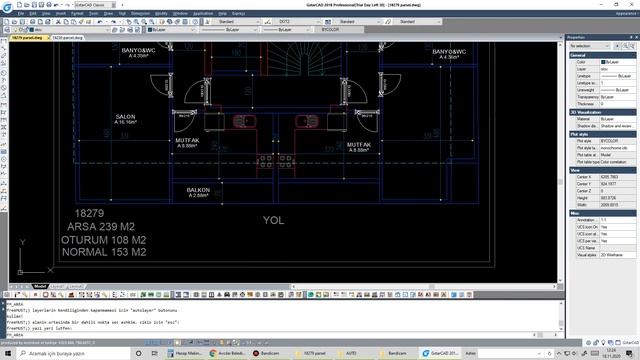Open the File menu

(x=20, y=13)
